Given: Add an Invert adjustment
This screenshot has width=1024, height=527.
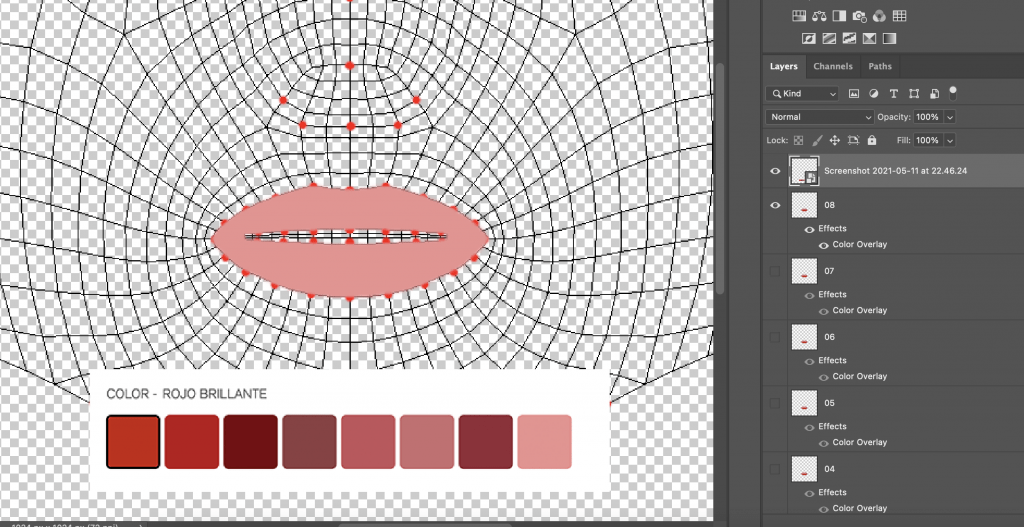Looking at the screenshot, I should (x=808, y=39).
